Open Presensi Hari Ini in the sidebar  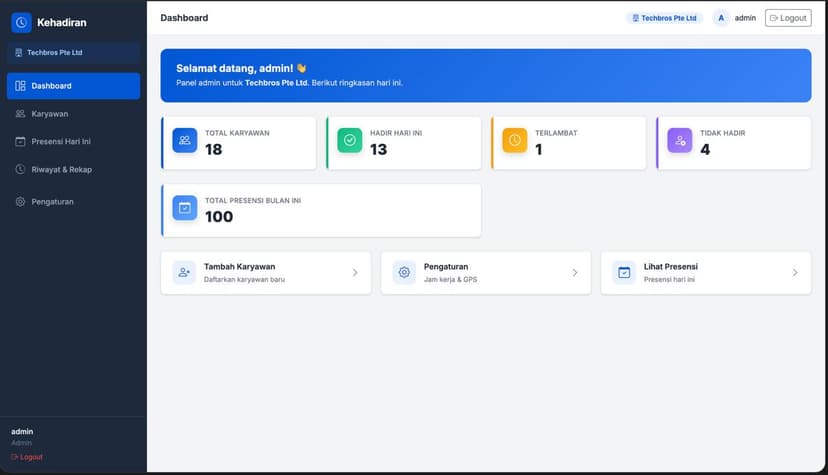(x=73, y=141)
